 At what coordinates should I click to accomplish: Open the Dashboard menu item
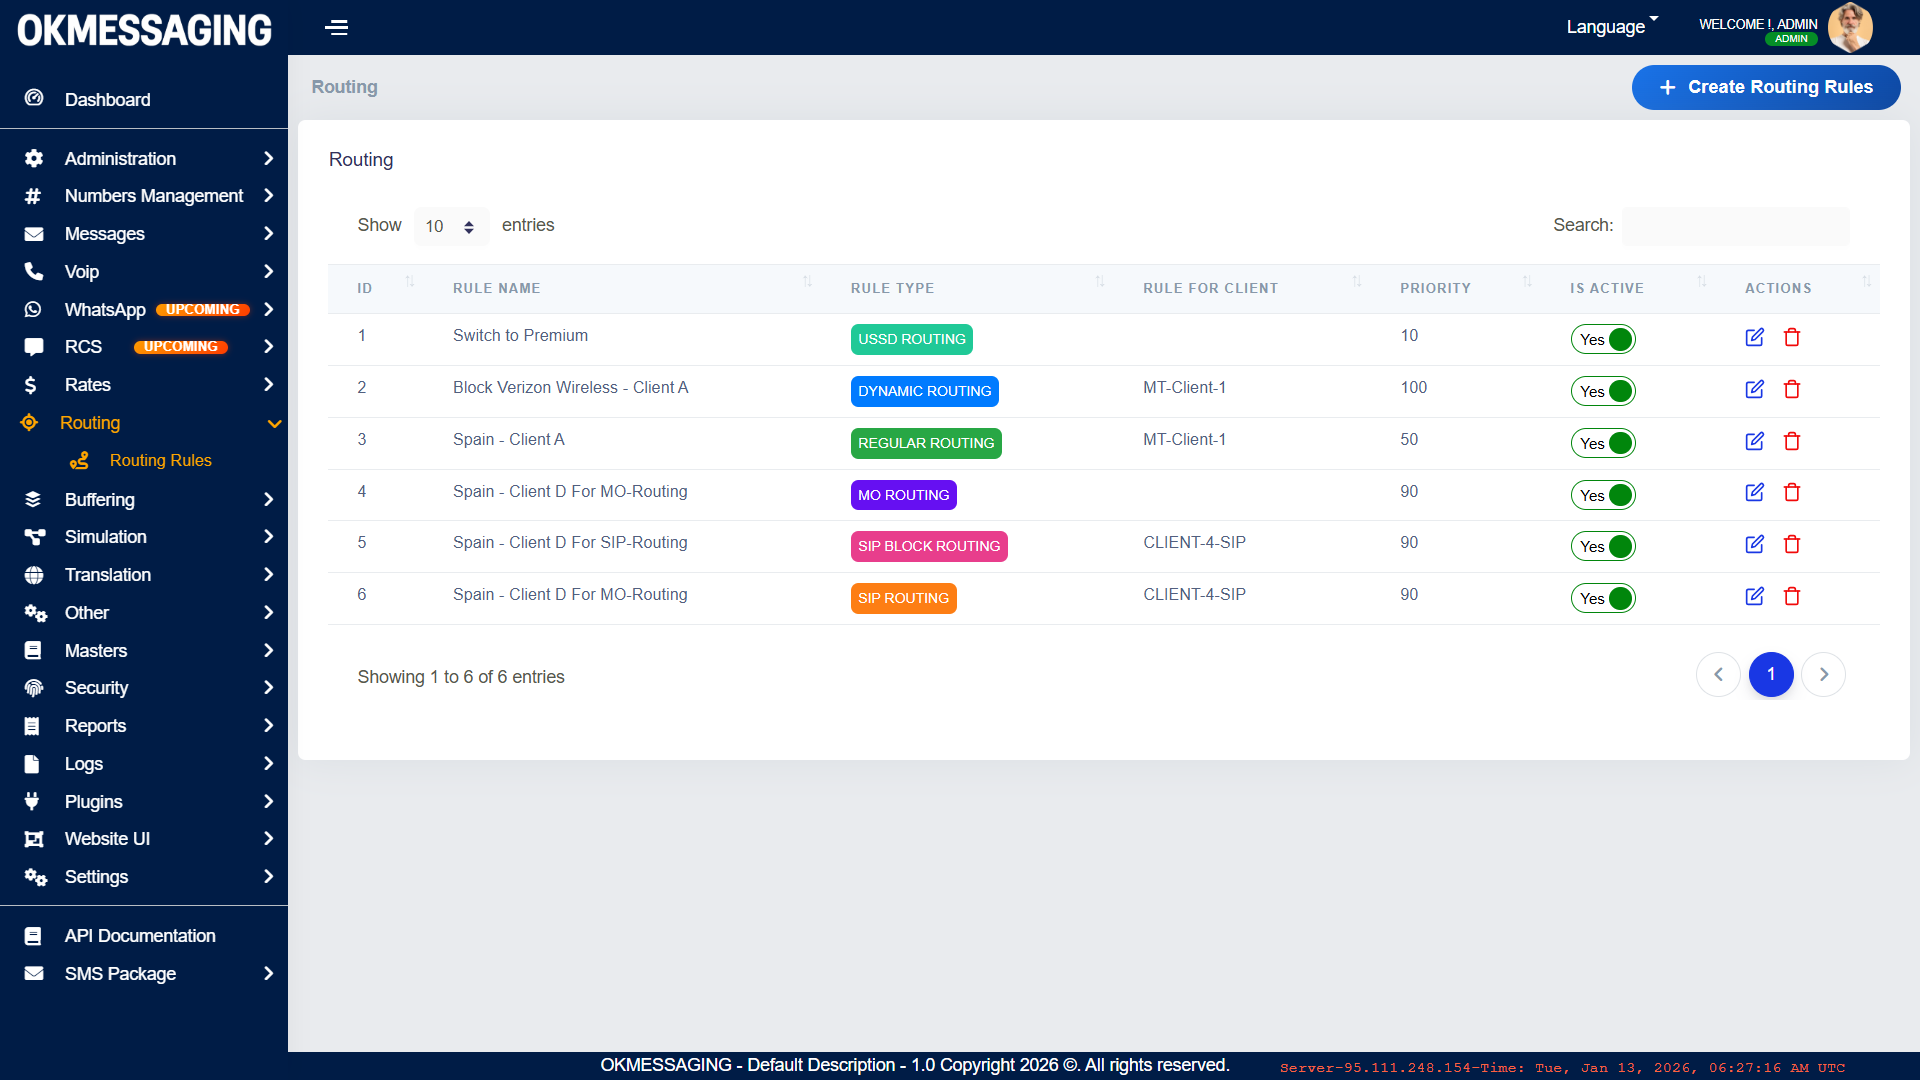pyautogui.click(x=107, y=100)
